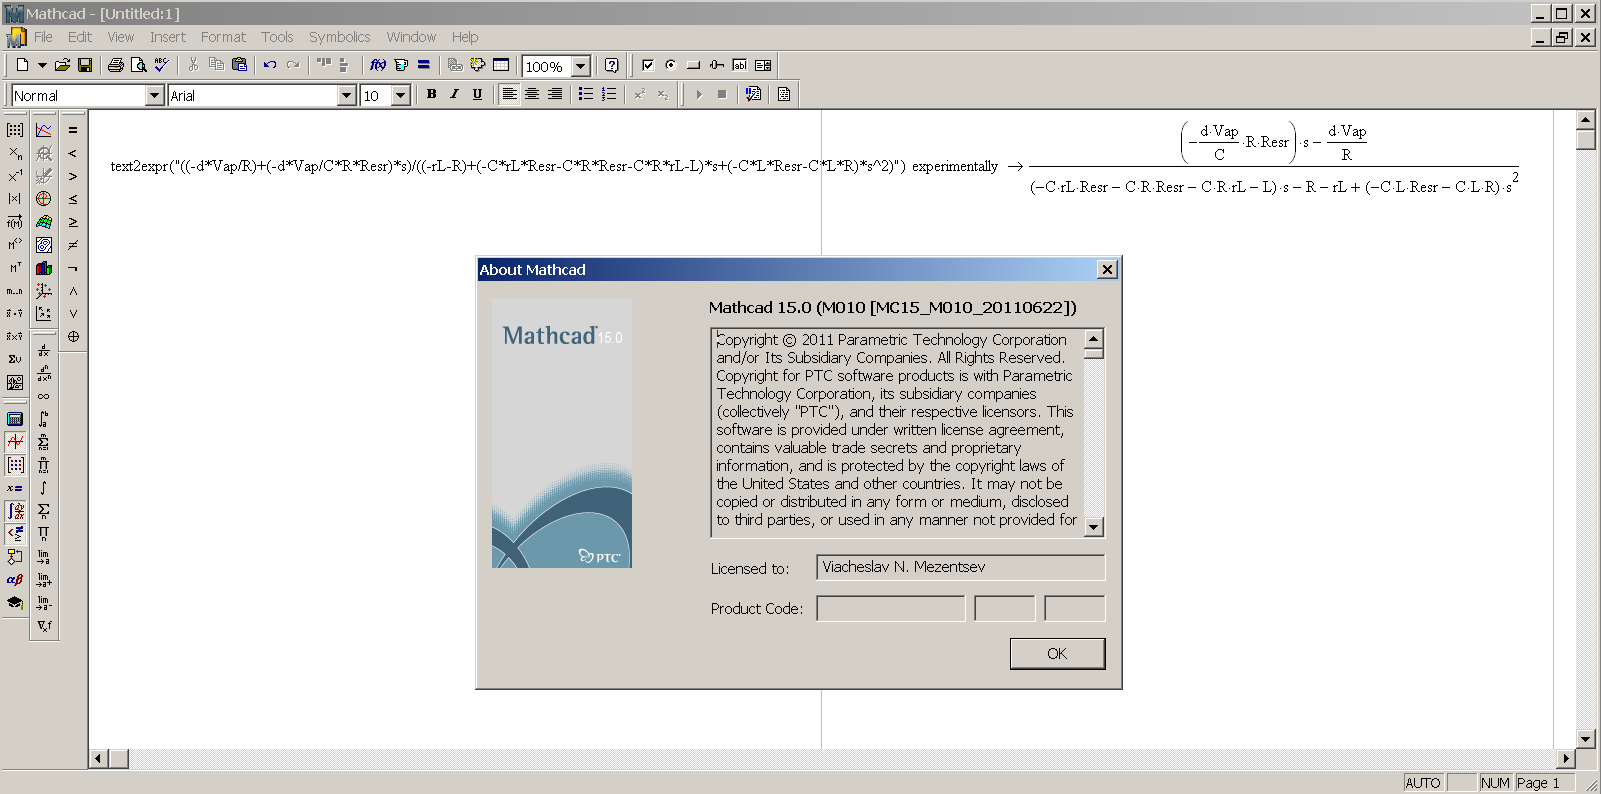Toggle the Greek symbol toolbar button
The height and width of the screenshot is (794, 1601).
tap(15, 580)
